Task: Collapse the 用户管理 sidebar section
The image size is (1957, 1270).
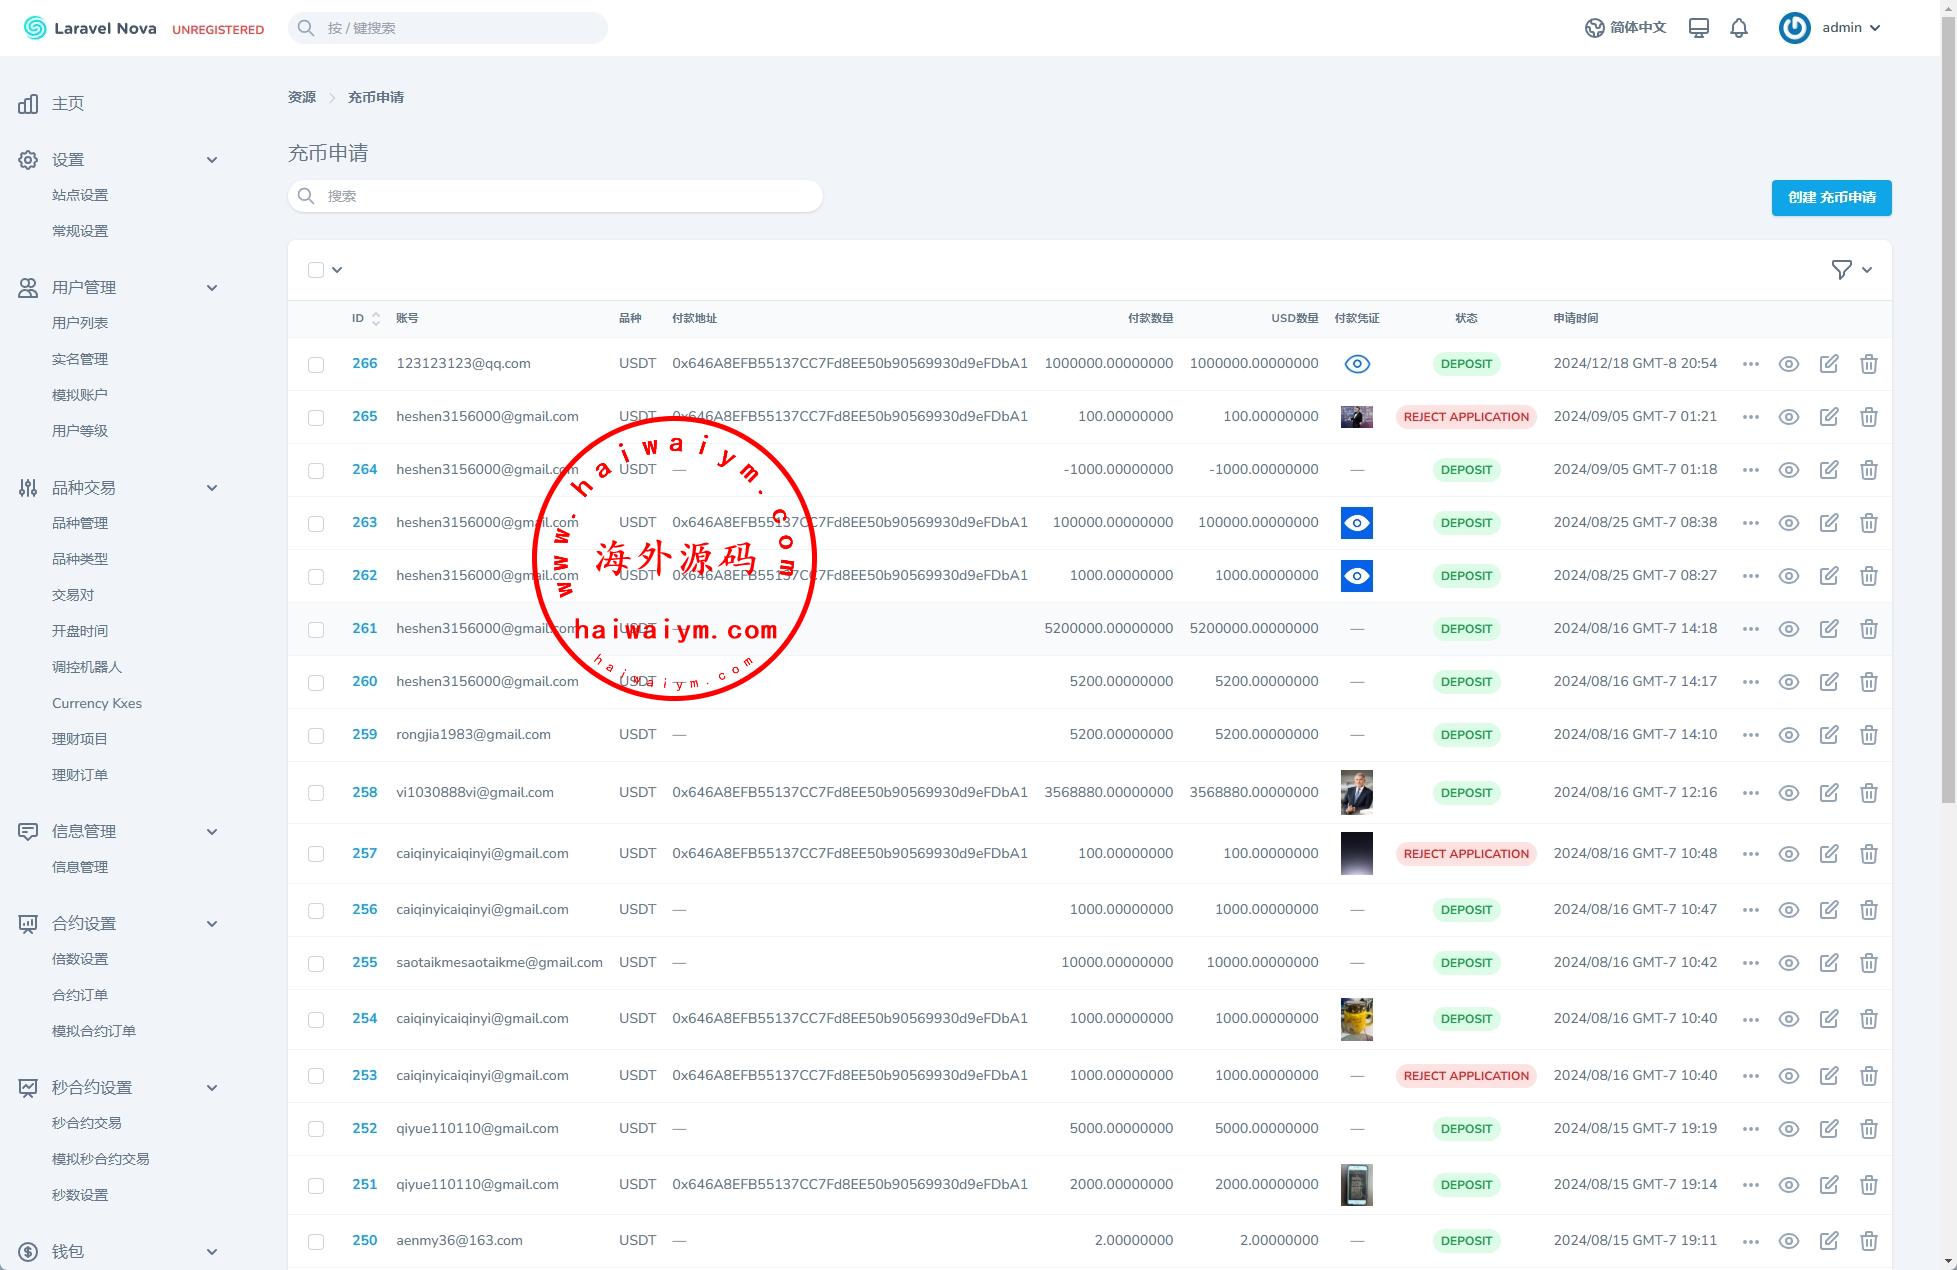Action: 211,288
